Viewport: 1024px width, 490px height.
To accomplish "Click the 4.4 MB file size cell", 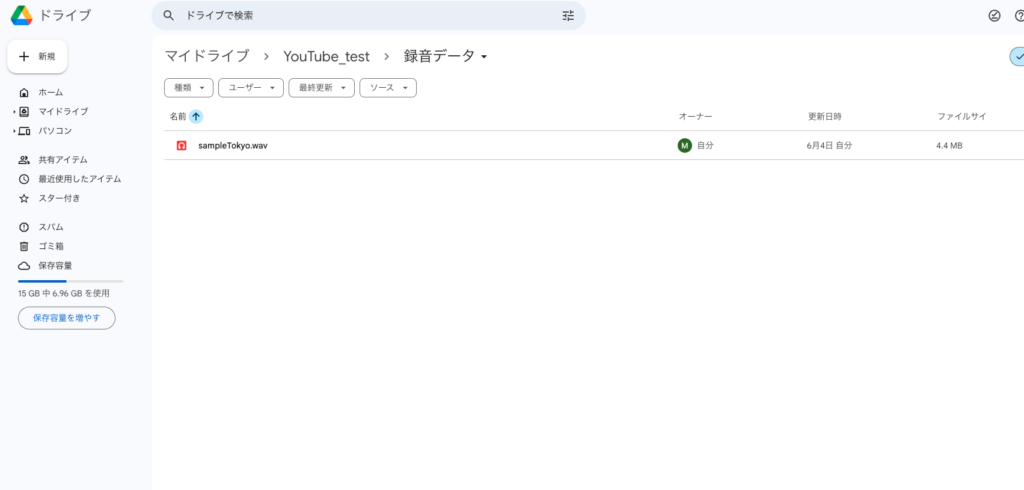I will click(950, 146).
